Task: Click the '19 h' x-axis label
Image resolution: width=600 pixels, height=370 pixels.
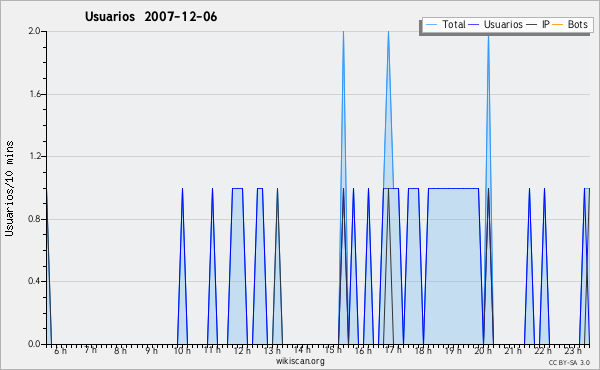Action: click(453, 351)
